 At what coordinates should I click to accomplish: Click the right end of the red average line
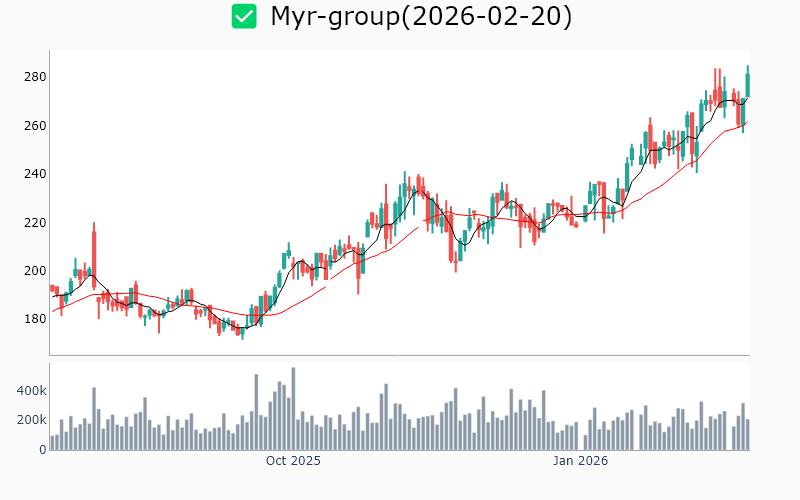747,122
